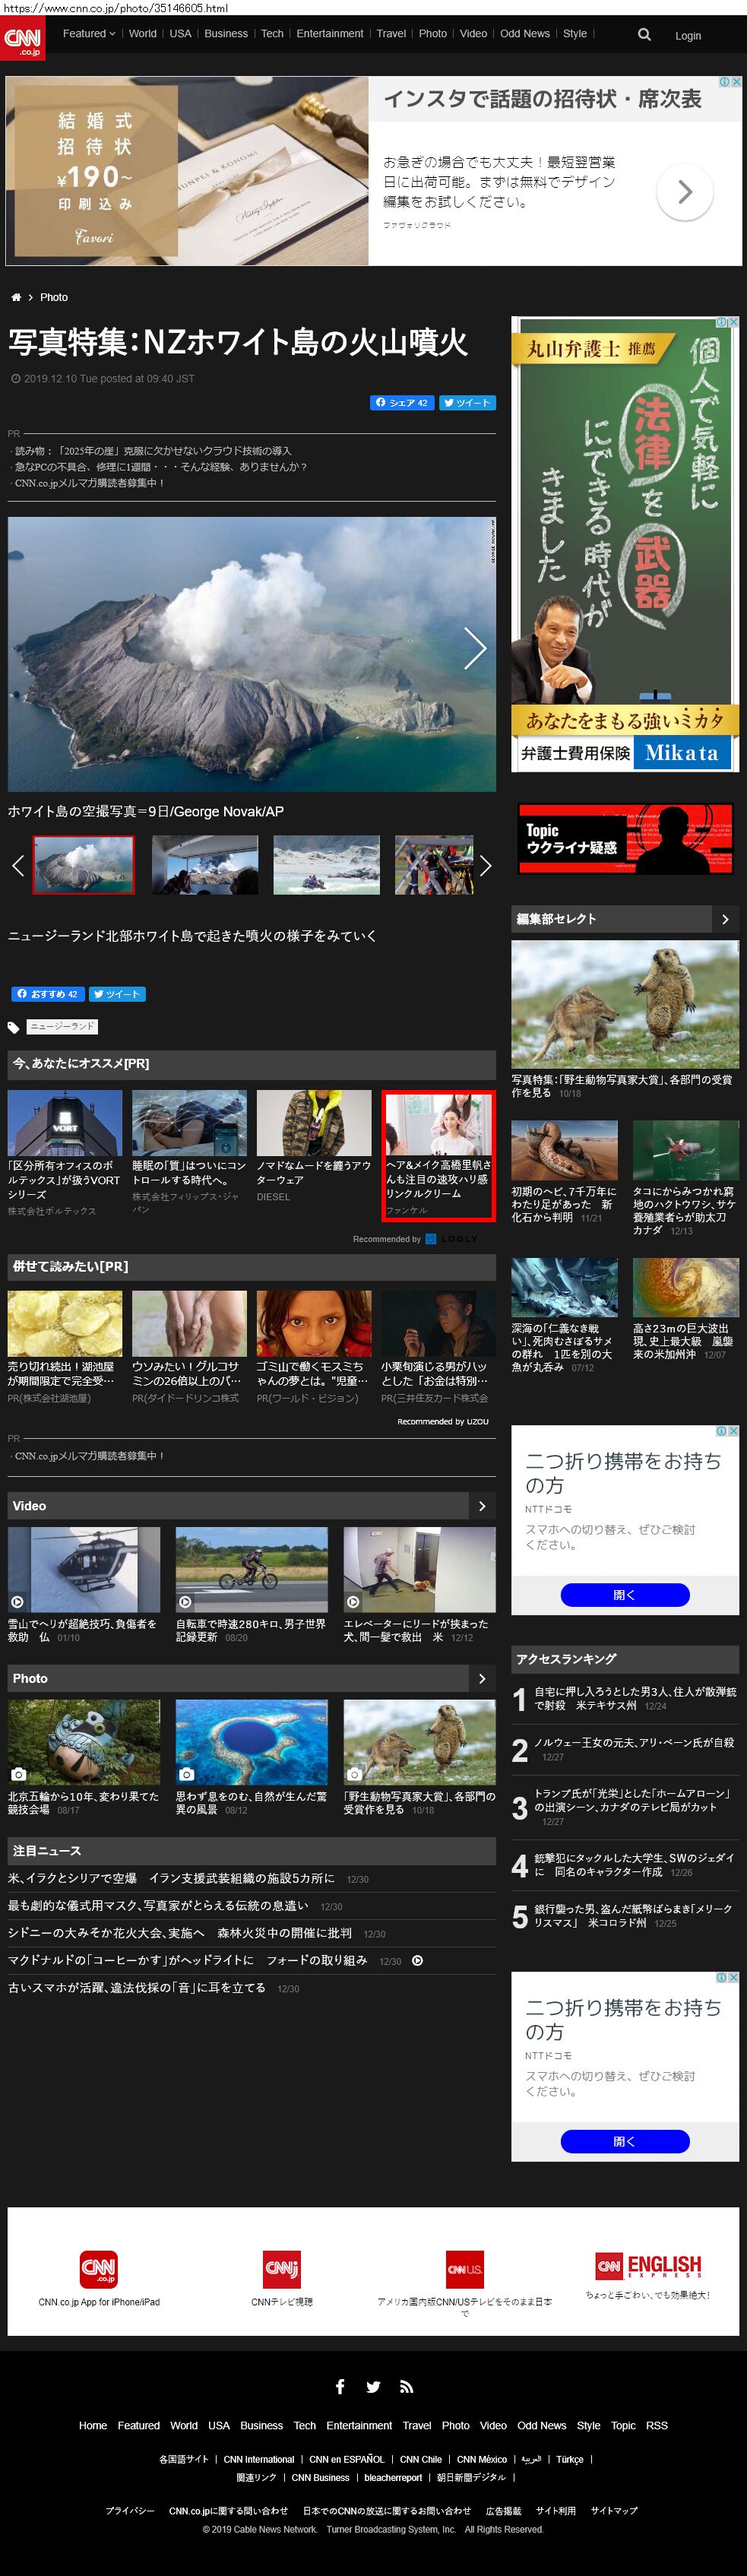The height and width of the screenshot is (2576, 747).
Task: Open the footer RSS feed icon
Action: tap(406, 2386)
